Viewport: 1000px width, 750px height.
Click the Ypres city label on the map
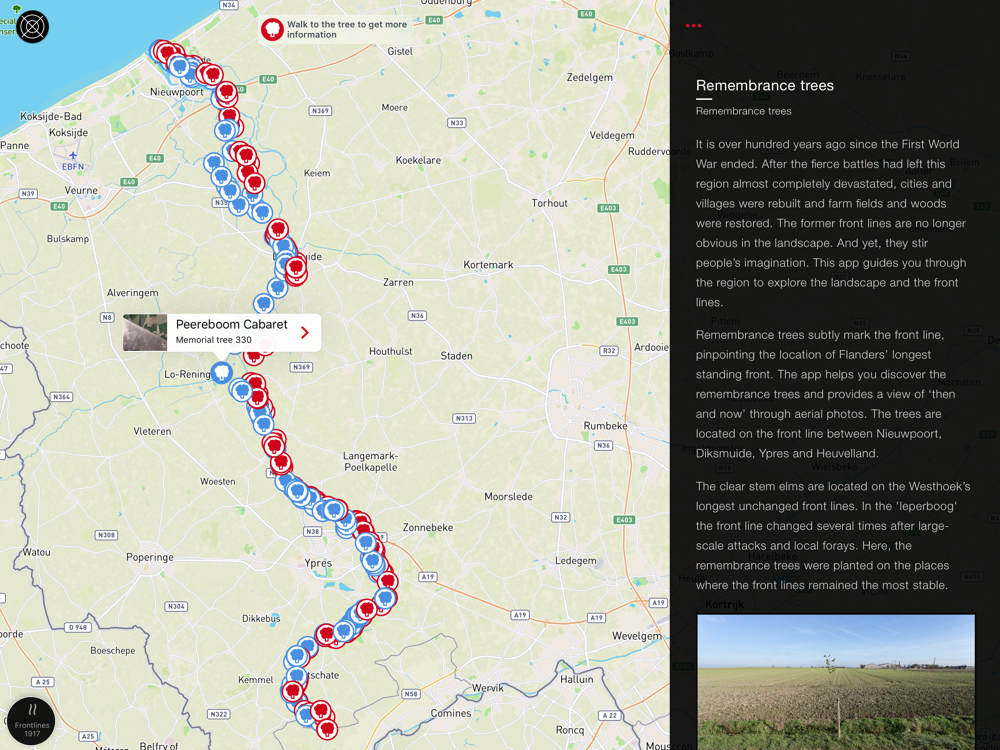[x=318, y=563]
